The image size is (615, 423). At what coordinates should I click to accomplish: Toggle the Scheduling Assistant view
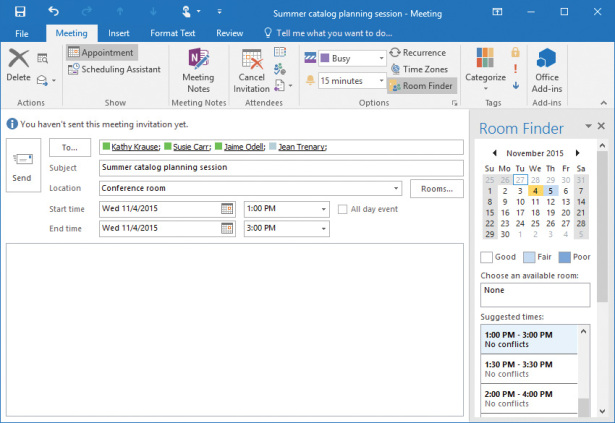coord(114,69)
